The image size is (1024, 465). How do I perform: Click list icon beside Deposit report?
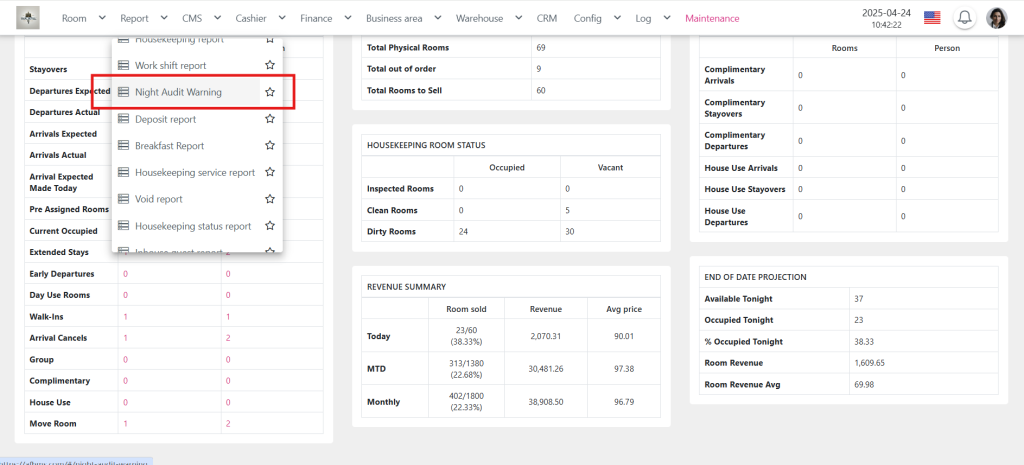tap(124, 119)
